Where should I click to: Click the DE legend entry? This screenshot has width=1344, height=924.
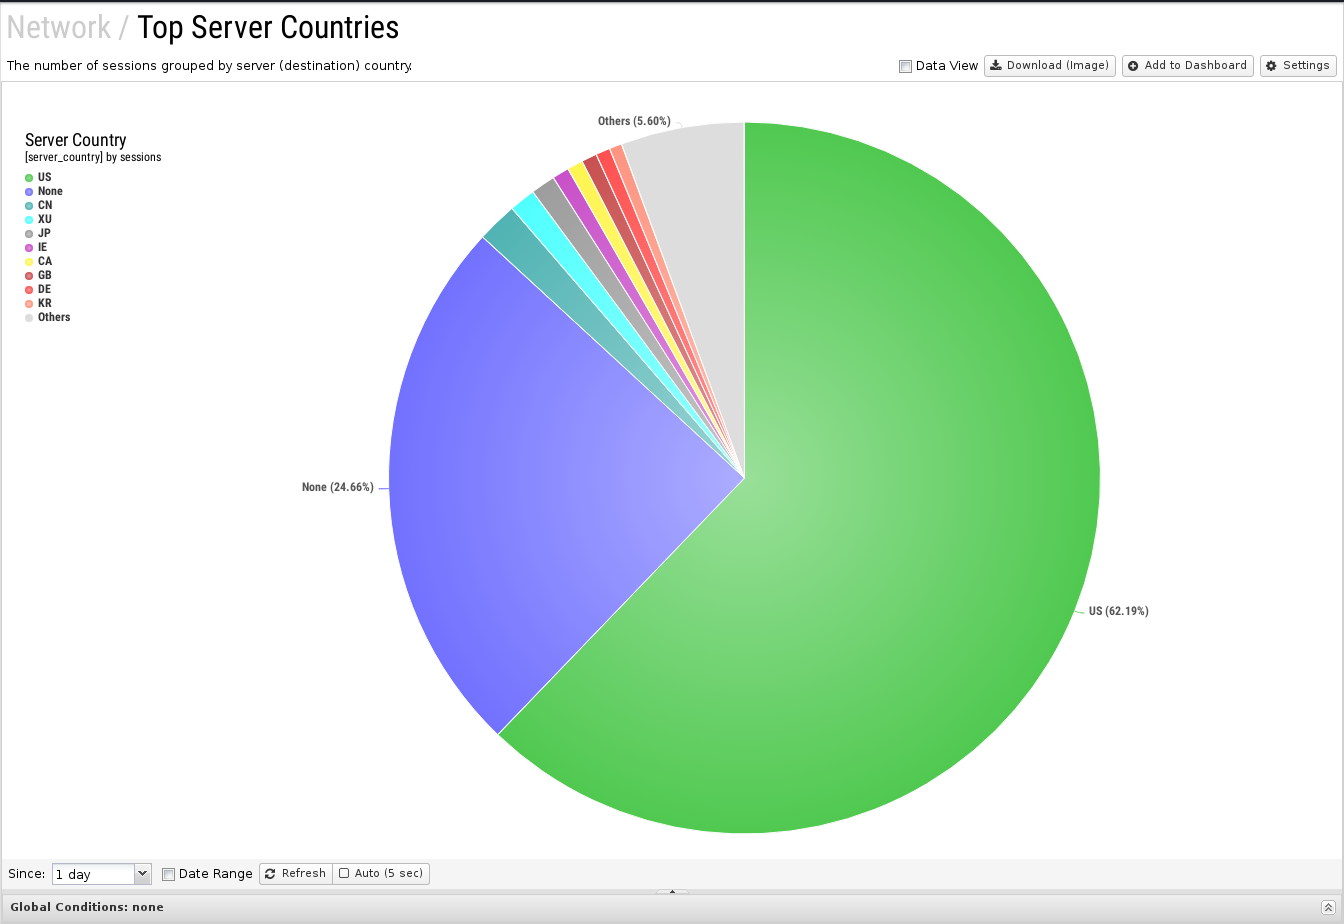38,289
